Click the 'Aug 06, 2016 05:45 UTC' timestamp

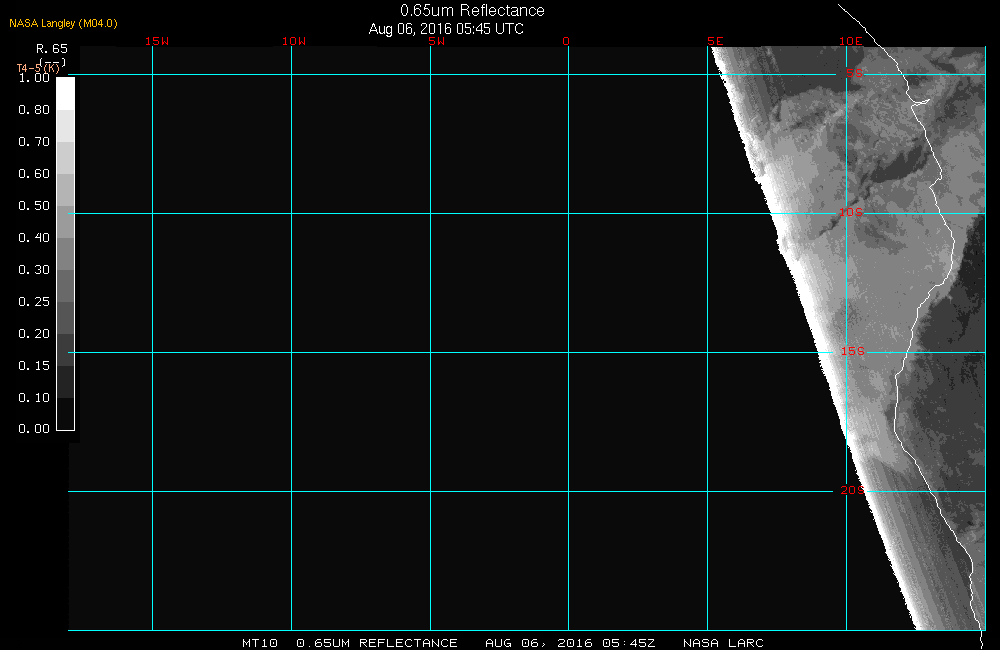(x=446, y=29)
